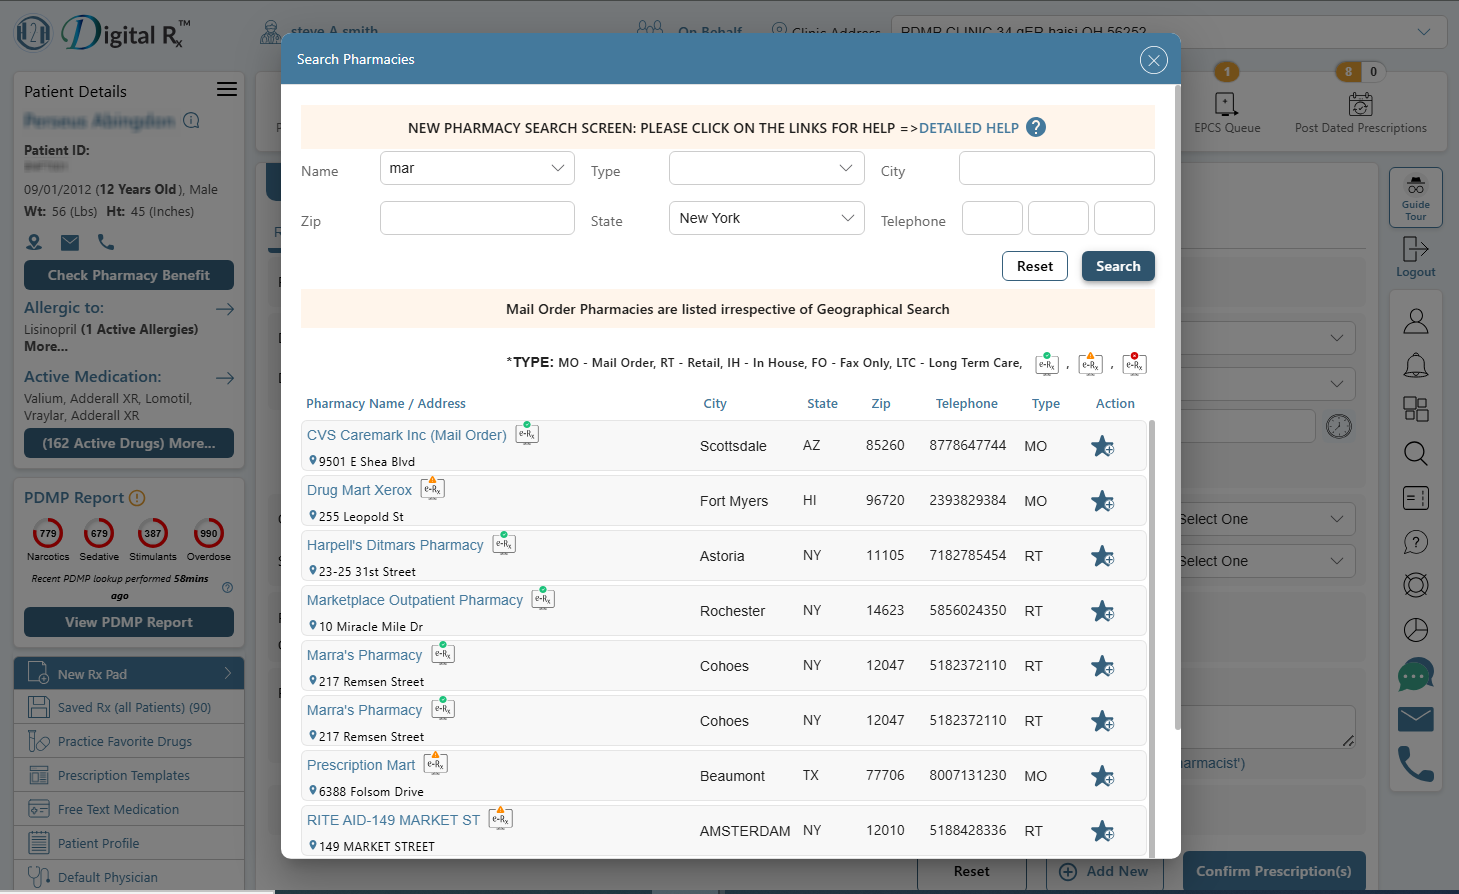Open Marra's Pharmacy link in first Cohoes row
Image resolution: width=1459 pixels, height=894 pixels.
364,655
